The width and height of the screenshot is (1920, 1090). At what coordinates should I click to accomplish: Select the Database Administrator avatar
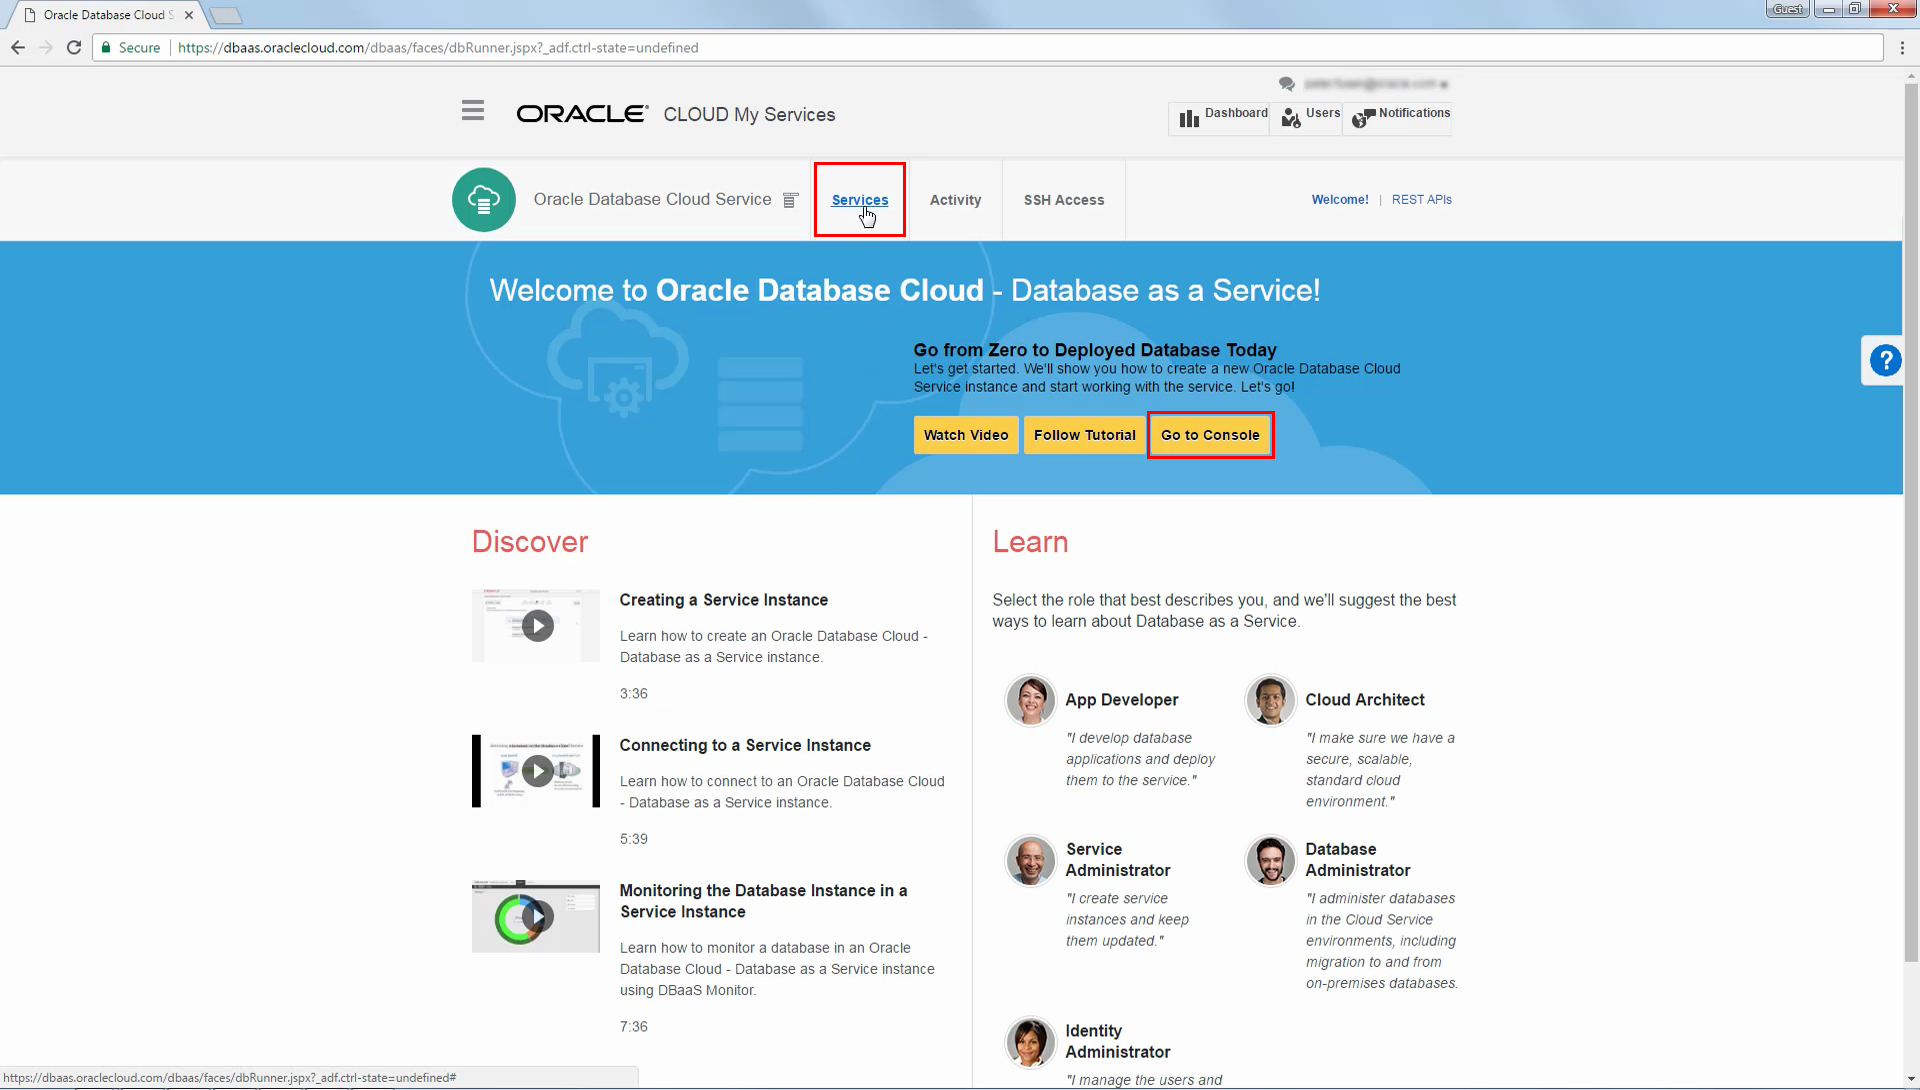tap(1270, 860)
